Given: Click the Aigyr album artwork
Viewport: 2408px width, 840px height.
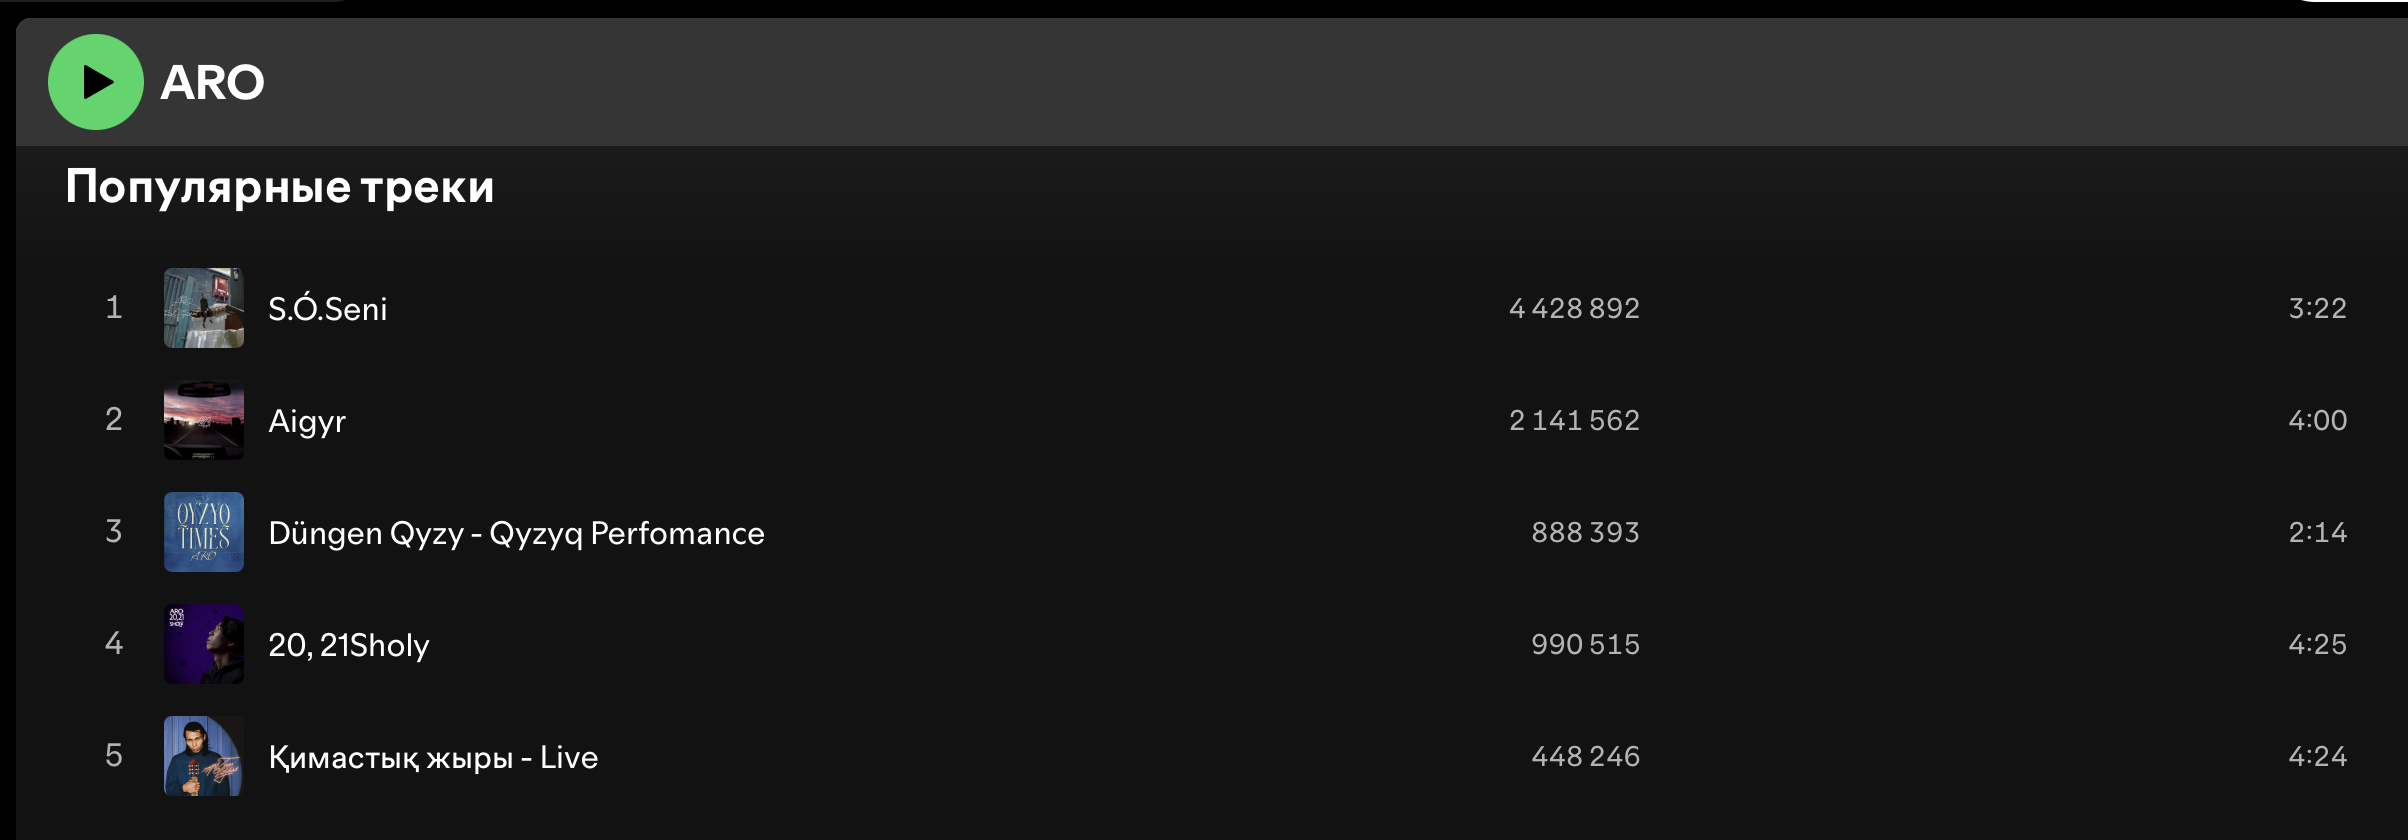Looking at the screenshot, I should pos(204,420).
